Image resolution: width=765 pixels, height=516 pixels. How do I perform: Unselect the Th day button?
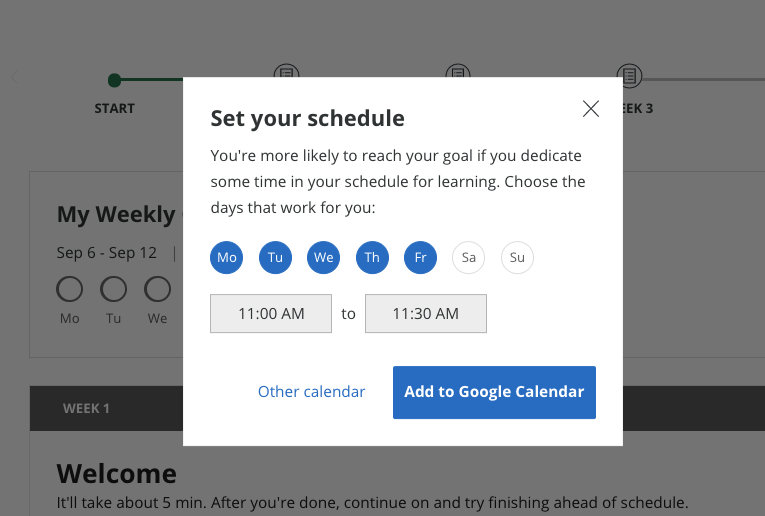(372, 258)
